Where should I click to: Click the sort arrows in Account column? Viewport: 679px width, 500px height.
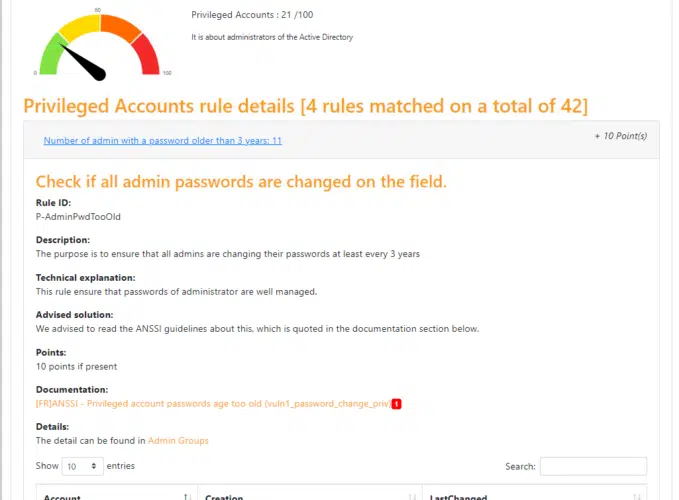click(x=187, y=497)
